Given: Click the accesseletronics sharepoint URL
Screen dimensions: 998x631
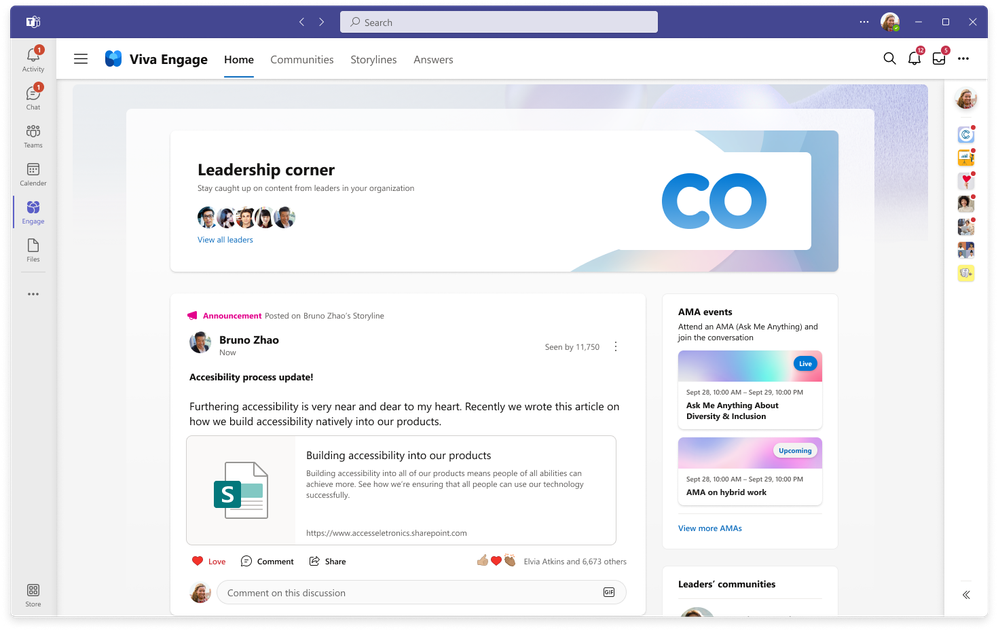Looking at the screenshot, I should pyautogui.click(x=386, y=533).
